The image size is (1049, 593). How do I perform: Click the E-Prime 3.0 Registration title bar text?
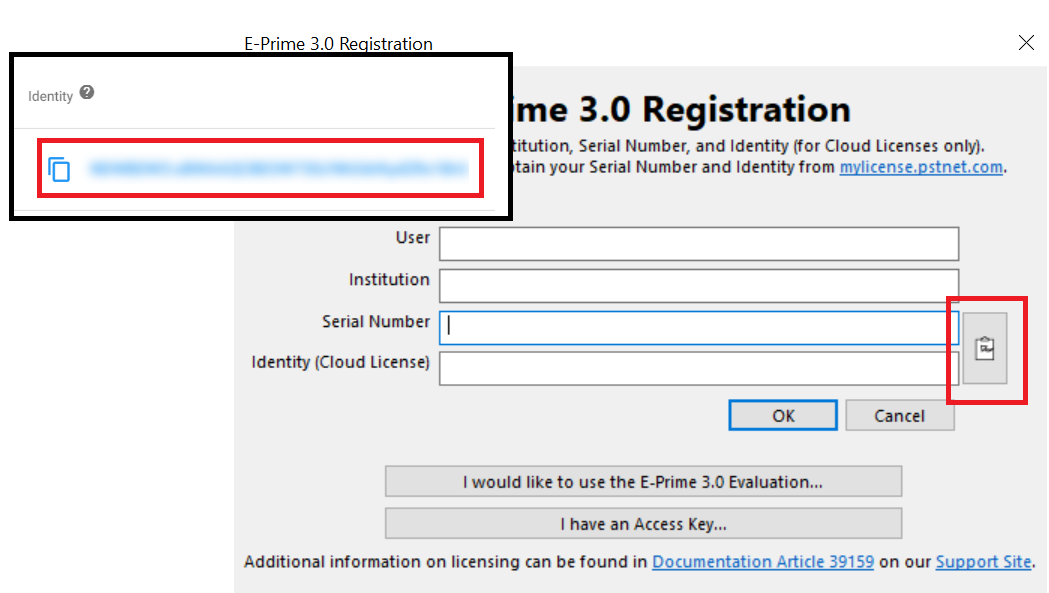point(339,44)
